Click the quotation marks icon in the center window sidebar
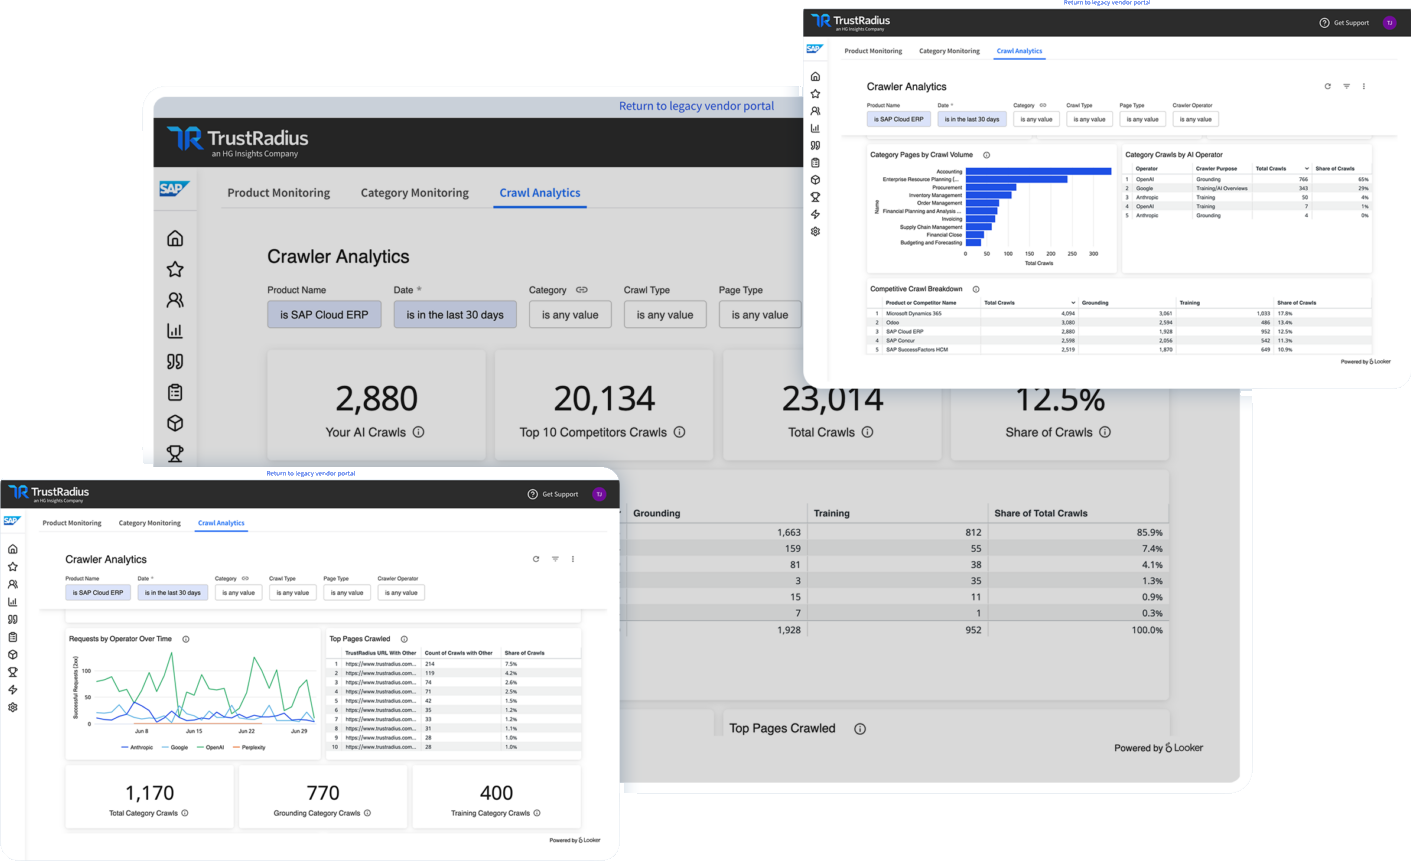1411x861 pixels. (x=175, y=362)
